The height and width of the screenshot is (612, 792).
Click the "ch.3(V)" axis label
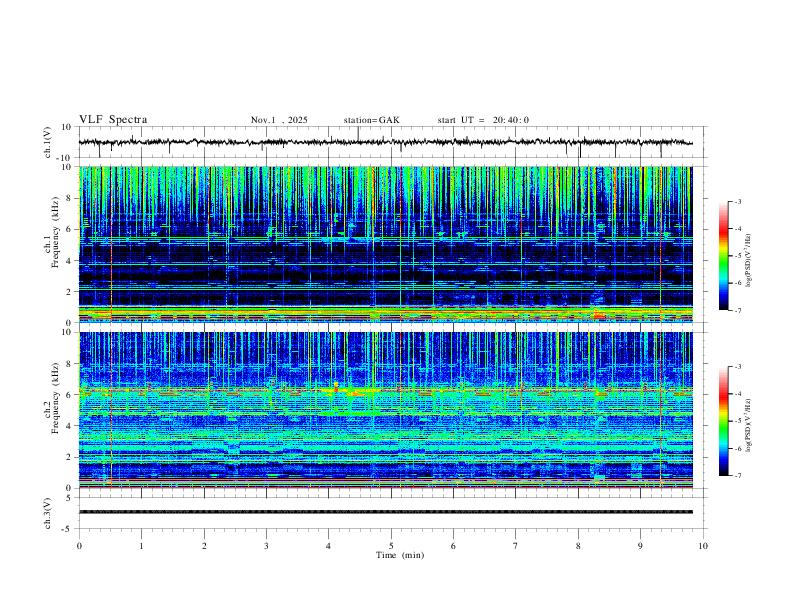click(48, 513)
